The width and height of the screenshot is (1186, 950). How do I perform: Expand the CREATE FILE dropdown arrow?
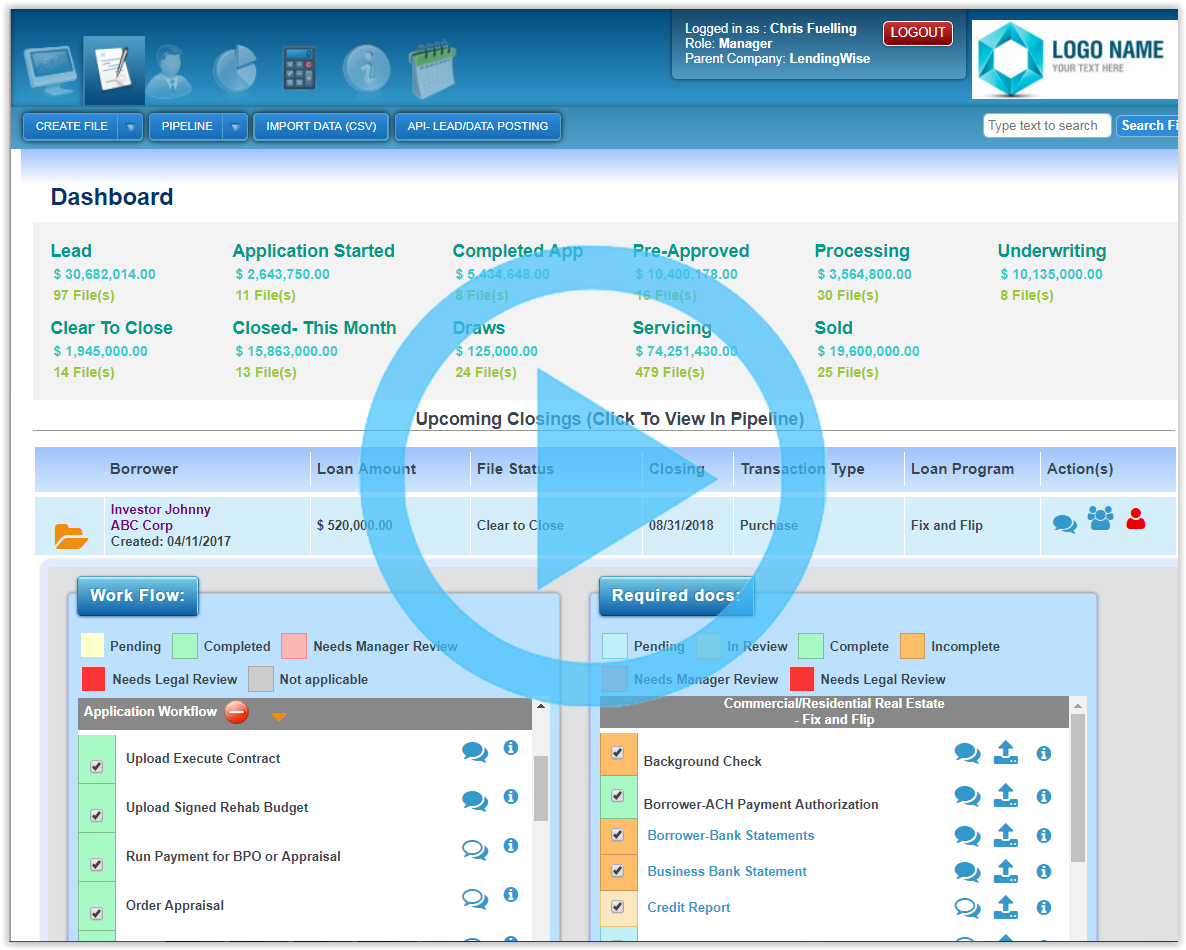point(131,126)
